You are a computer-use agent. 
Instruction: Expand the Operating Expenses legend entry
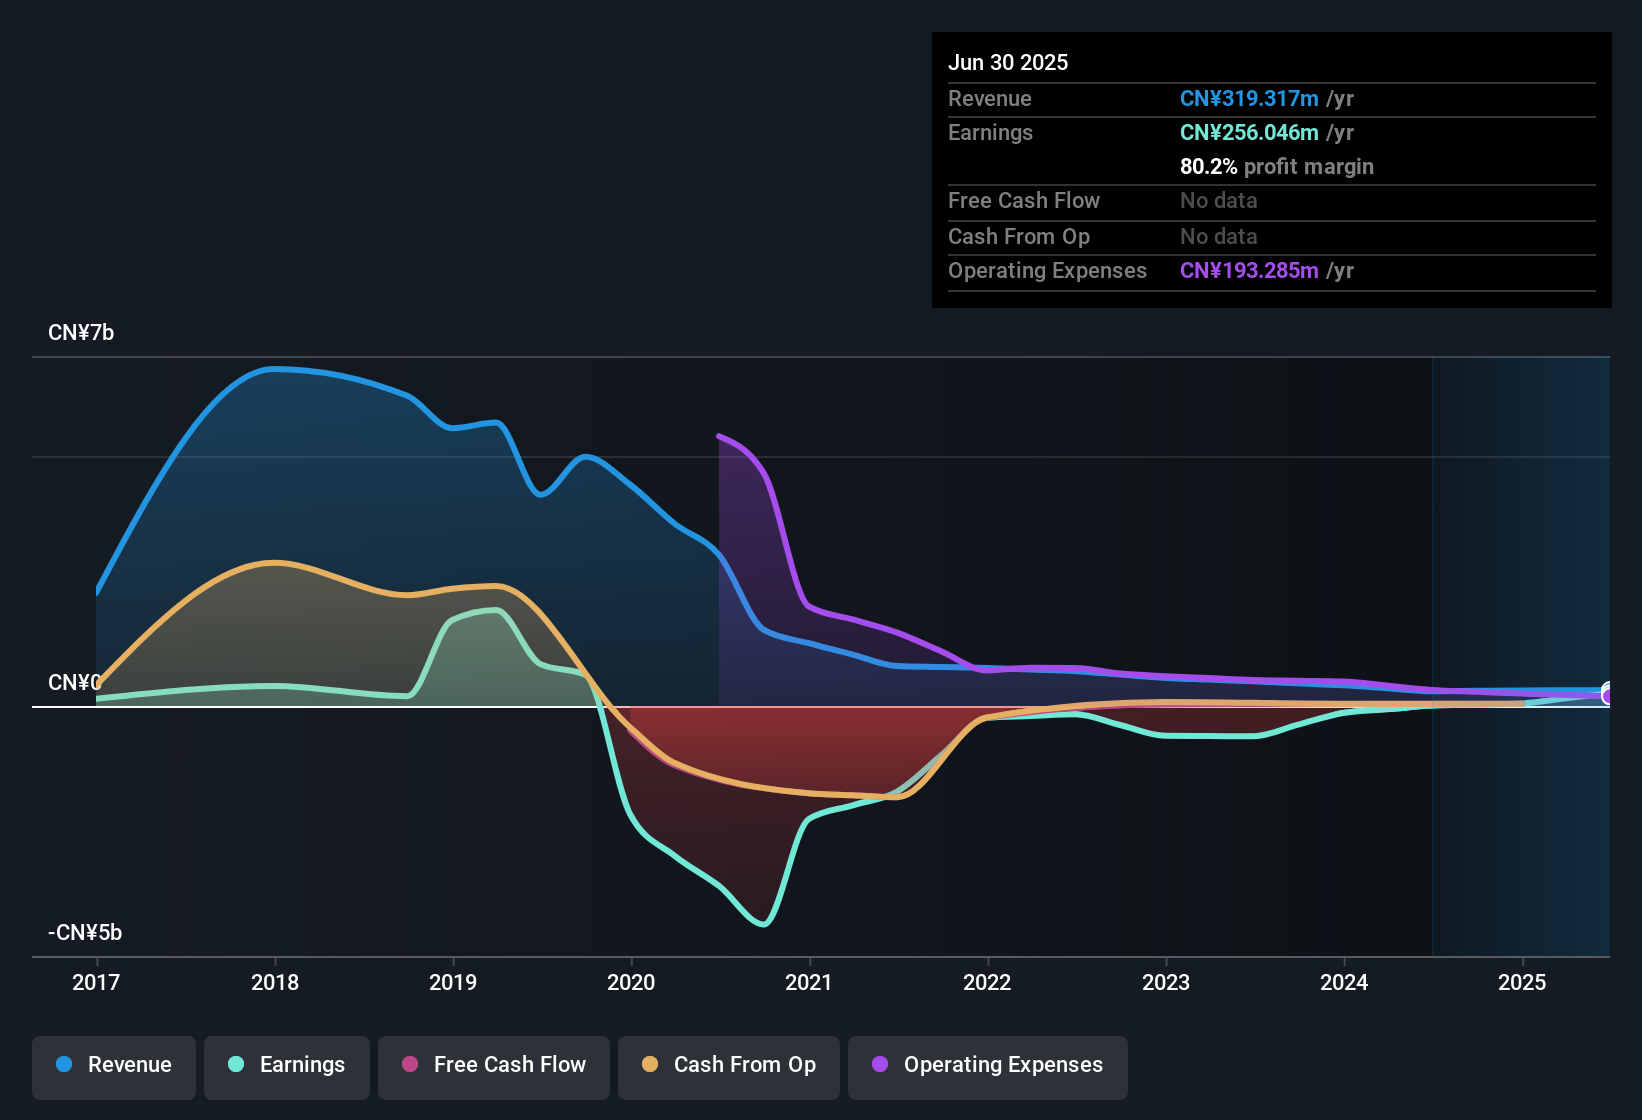pyautogui.click(x=987, y=1067)
